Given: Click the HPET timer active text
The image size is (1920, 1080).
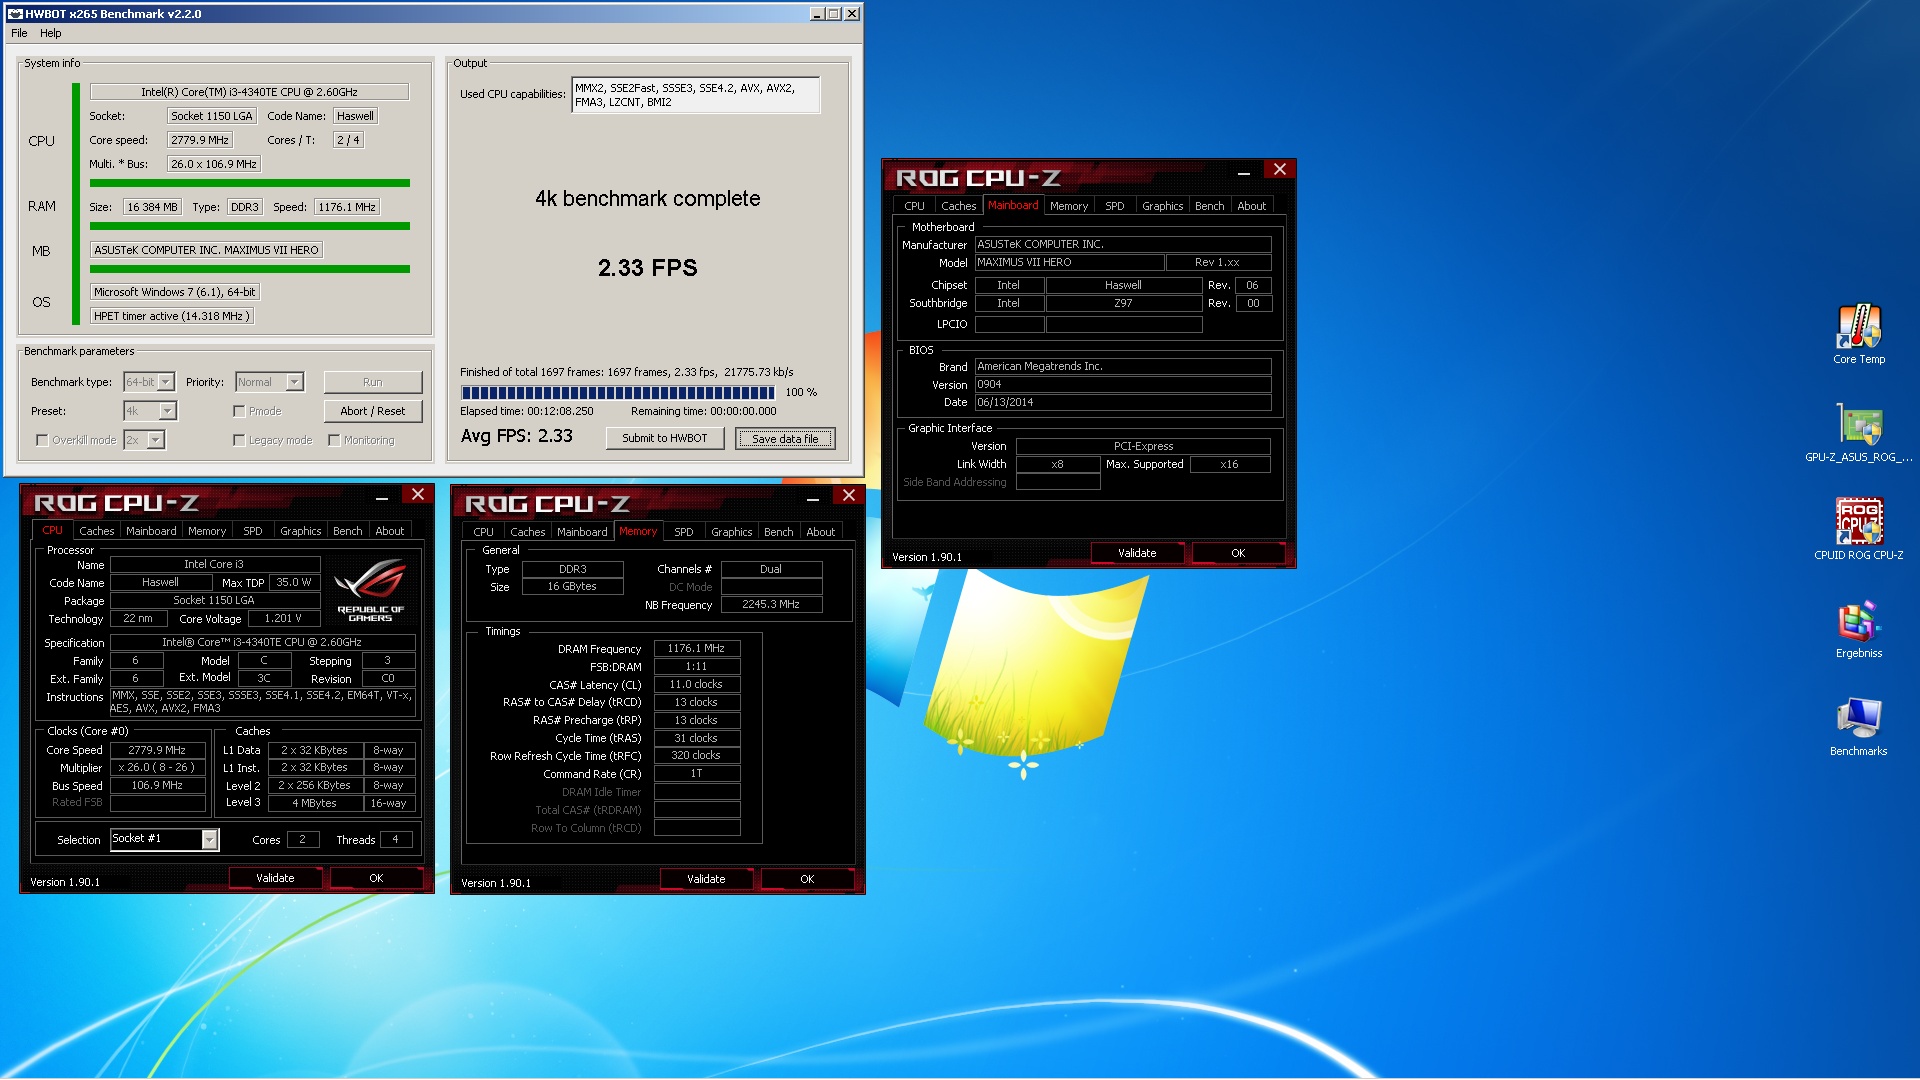Looking at the screenshot, I should 171,316.
